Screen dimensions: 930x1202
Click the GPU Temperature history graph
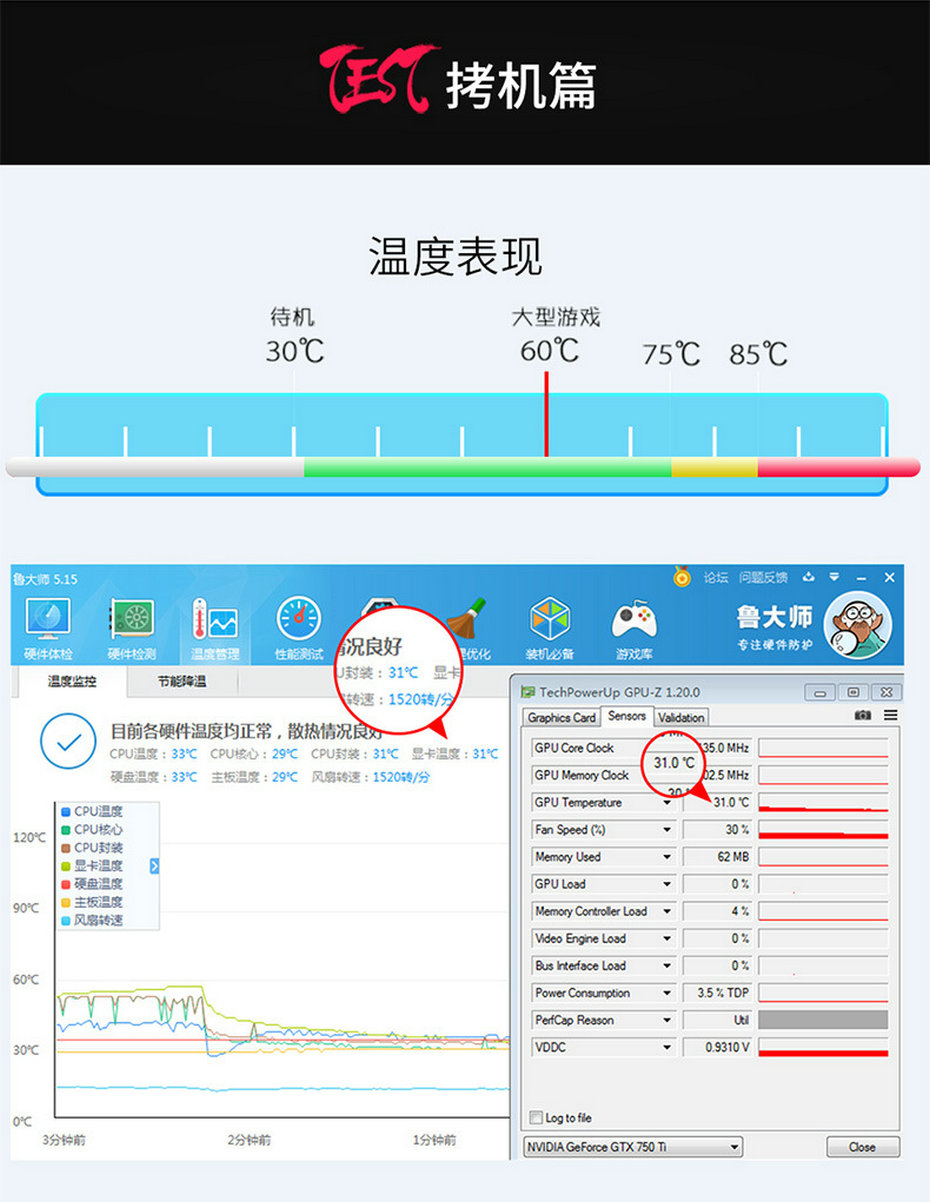click(x=823, y=803)
